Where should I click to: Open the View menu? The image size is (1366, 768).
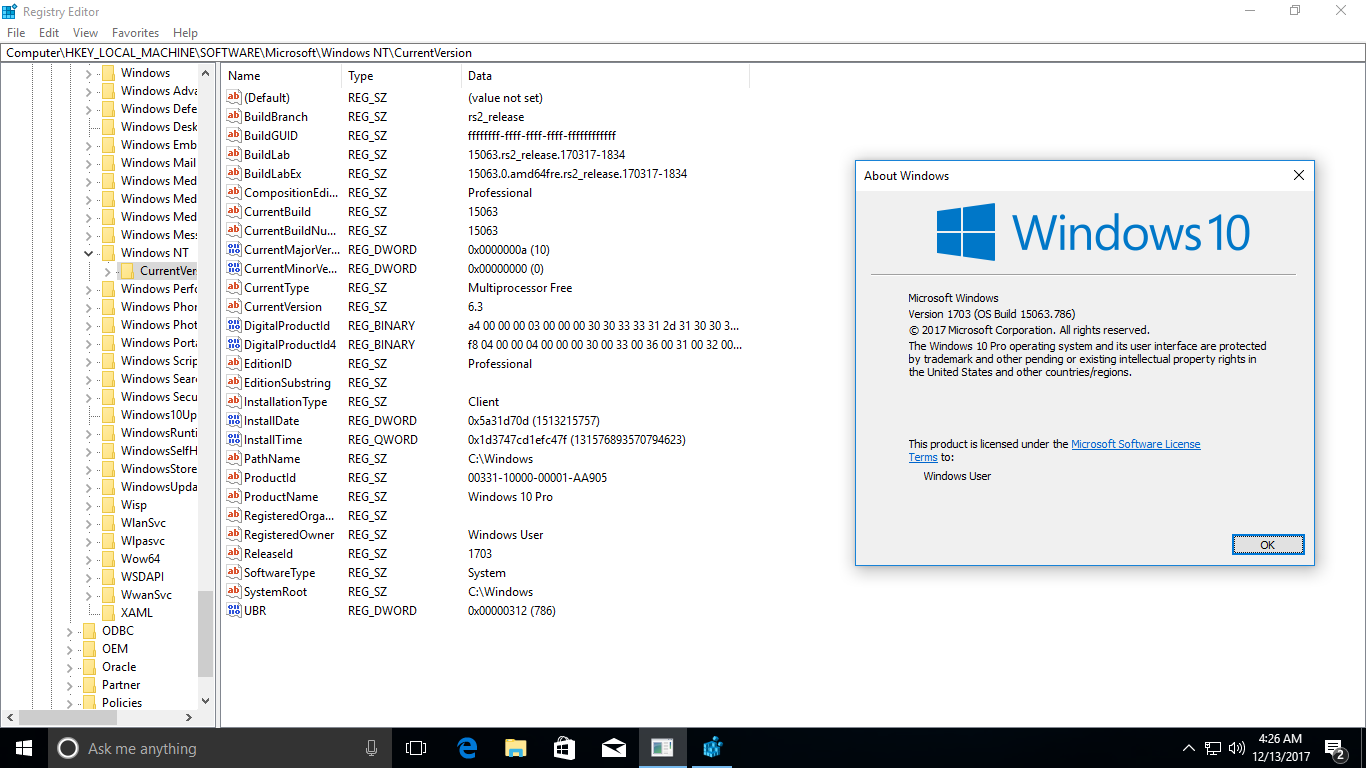point(85,33)
